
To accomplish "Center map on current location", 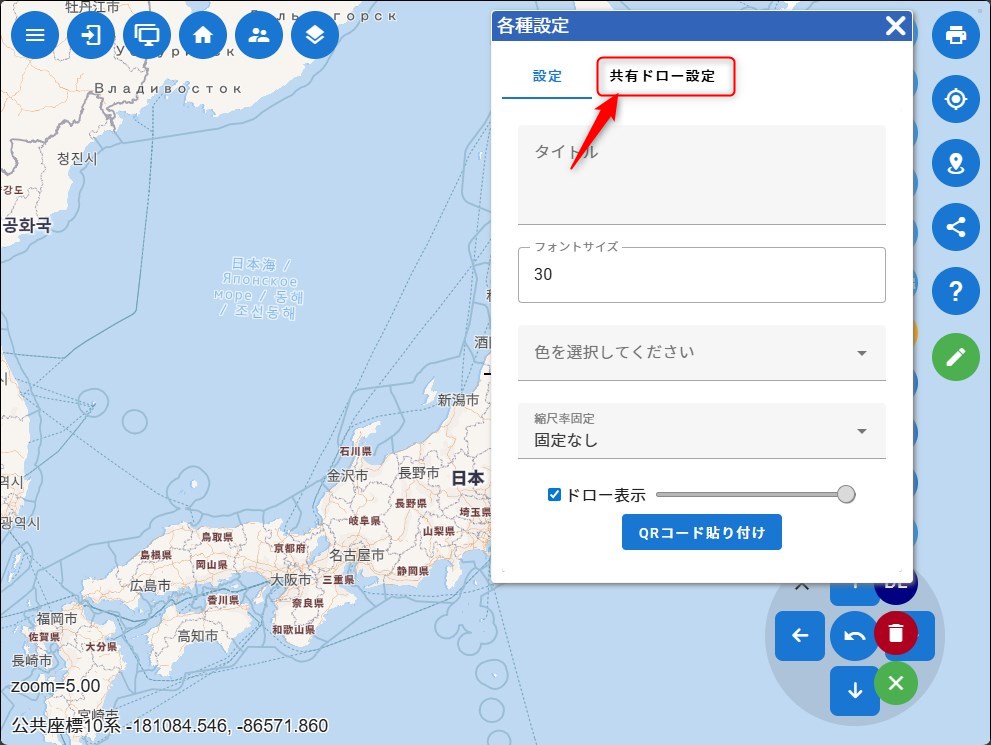I will point(955,99).
